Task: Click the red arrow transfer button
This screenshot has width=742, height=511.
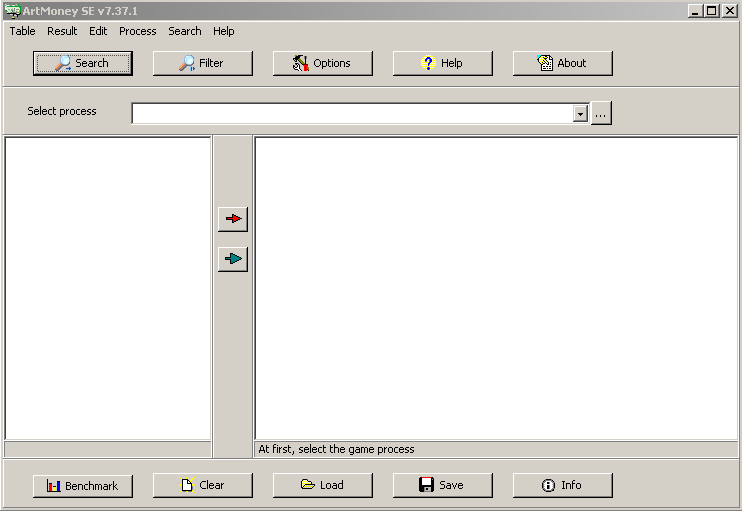Action: point(232,219)
